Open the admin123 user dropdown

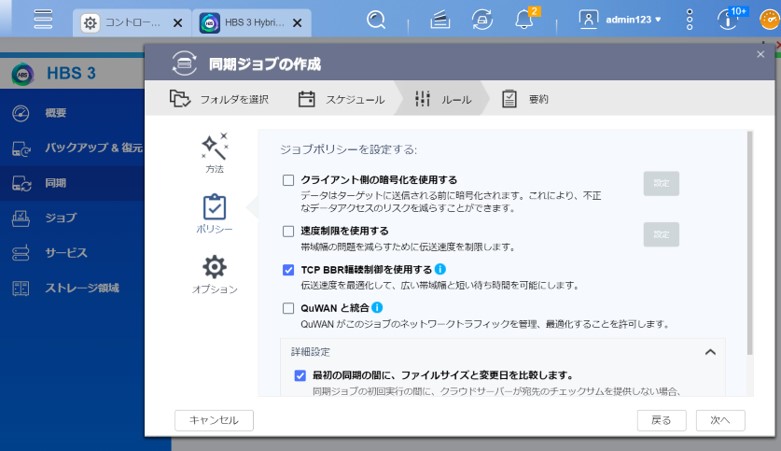[x=621, y=20]
